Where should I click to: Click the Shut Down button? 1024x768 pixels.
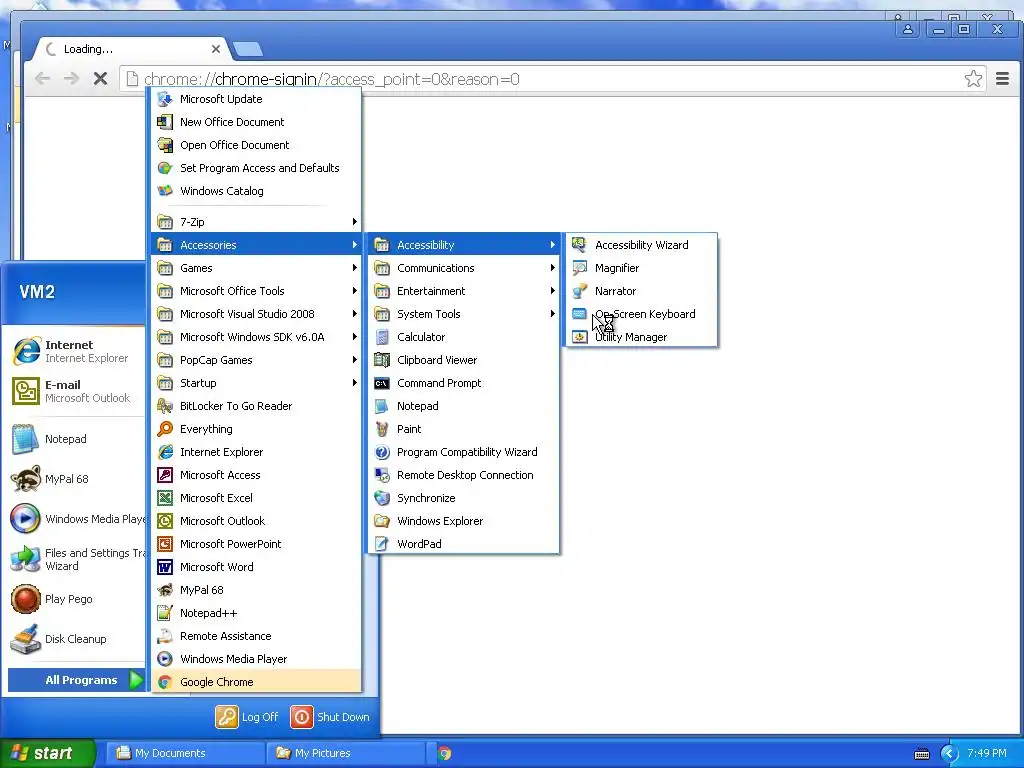pyautogui.click(x=330, y=717)
